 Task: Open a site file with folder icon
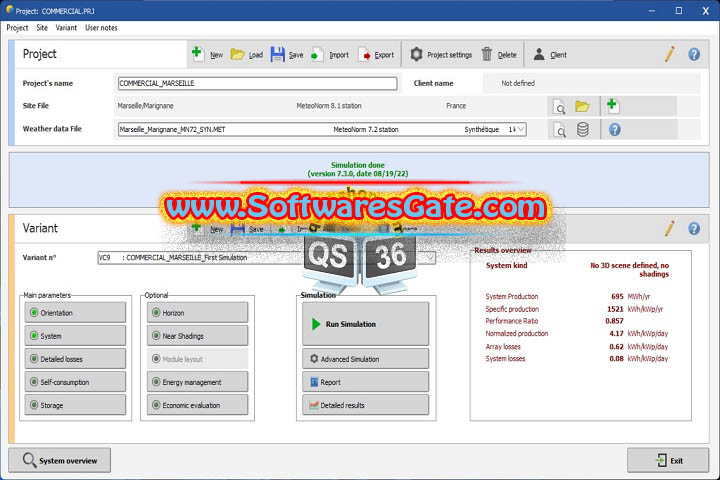582,107
